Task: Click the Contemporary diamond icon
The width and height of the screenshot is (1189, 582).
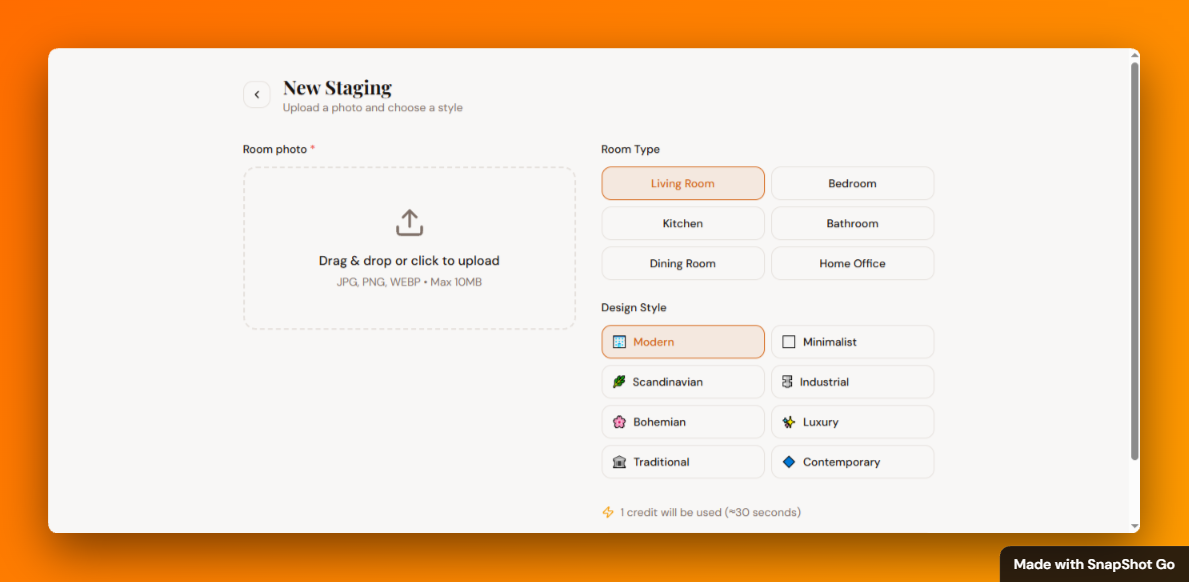Action: [791, 462]
